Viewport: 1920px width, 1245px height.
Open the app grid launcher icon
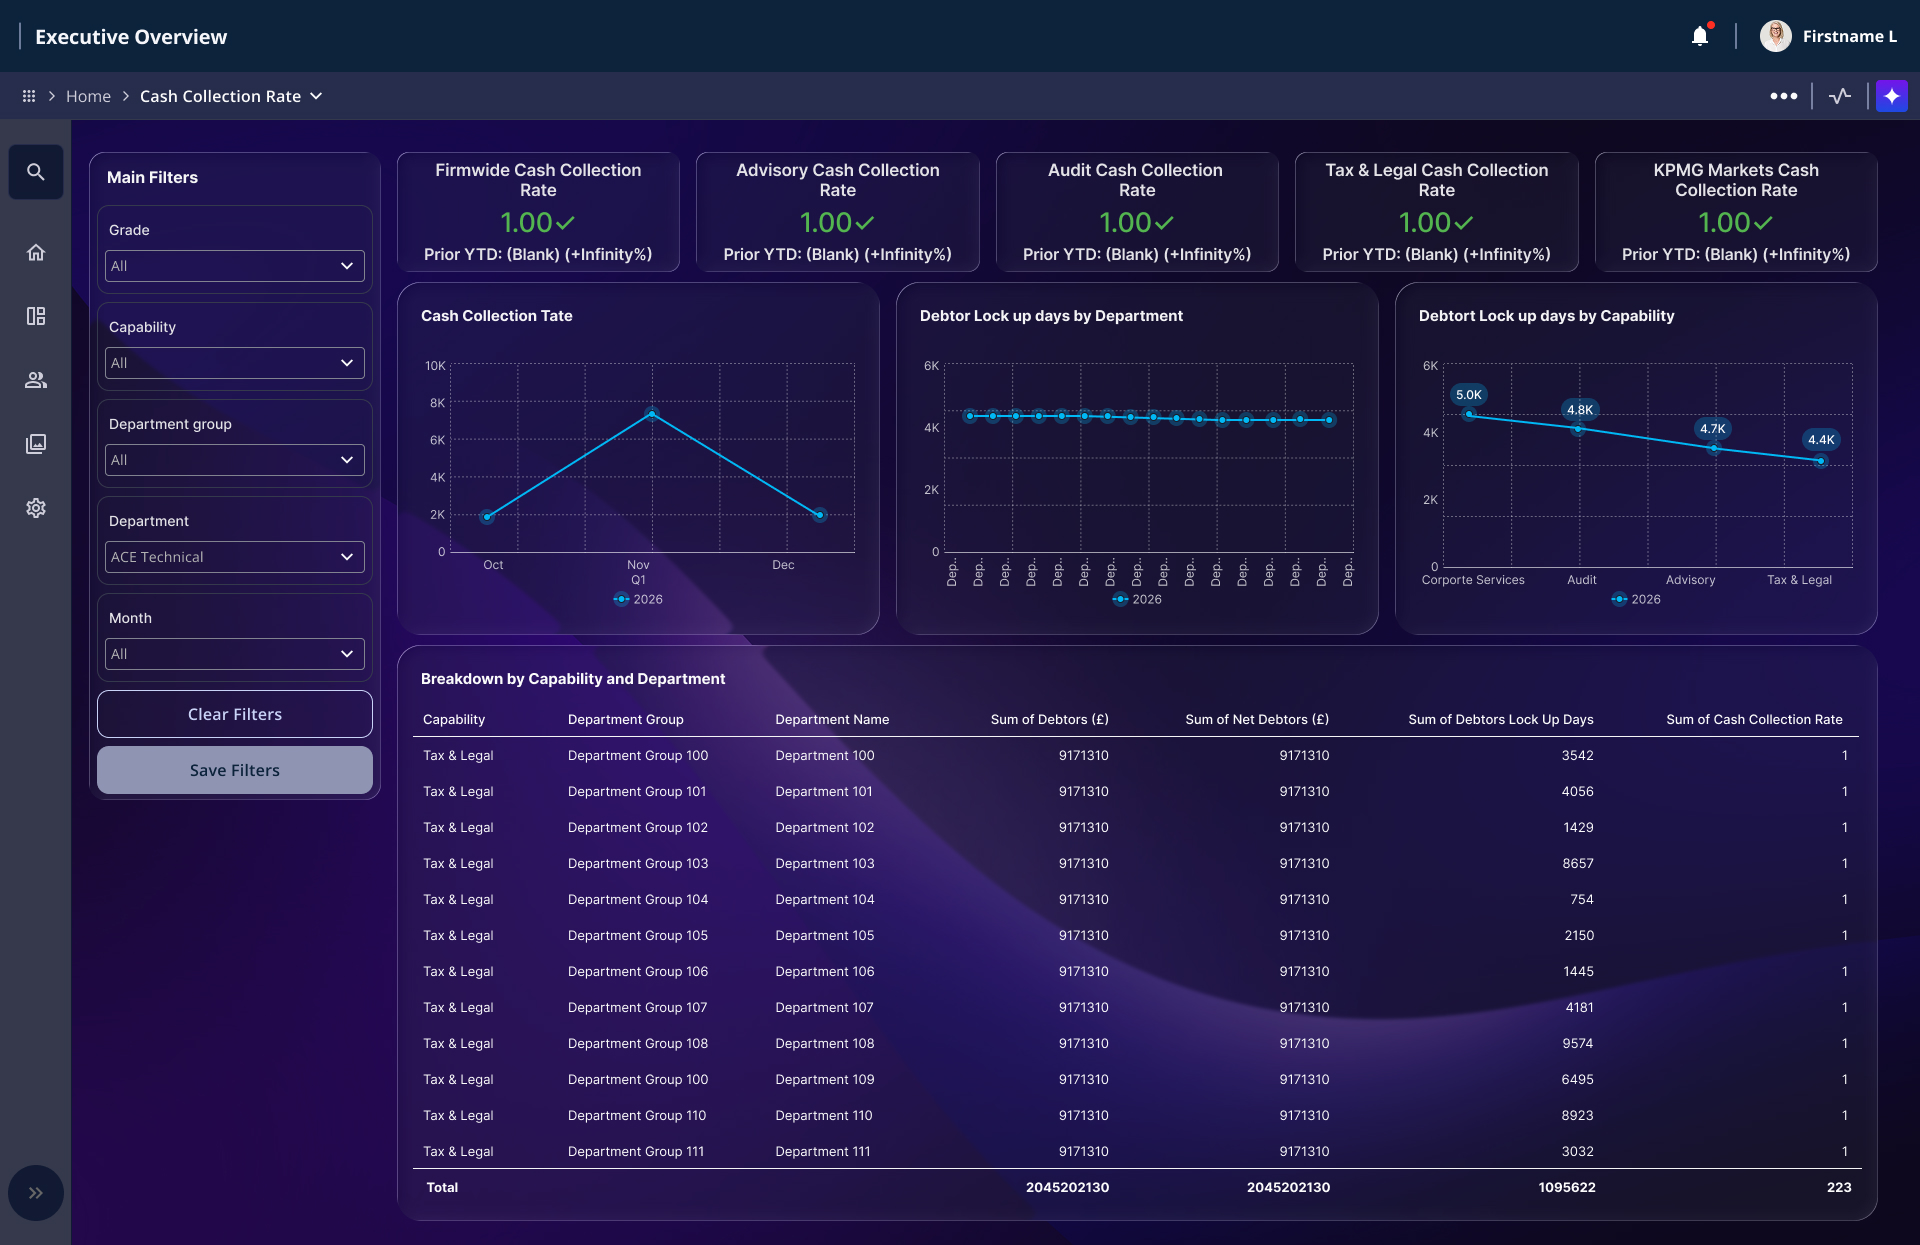[29, 96]
